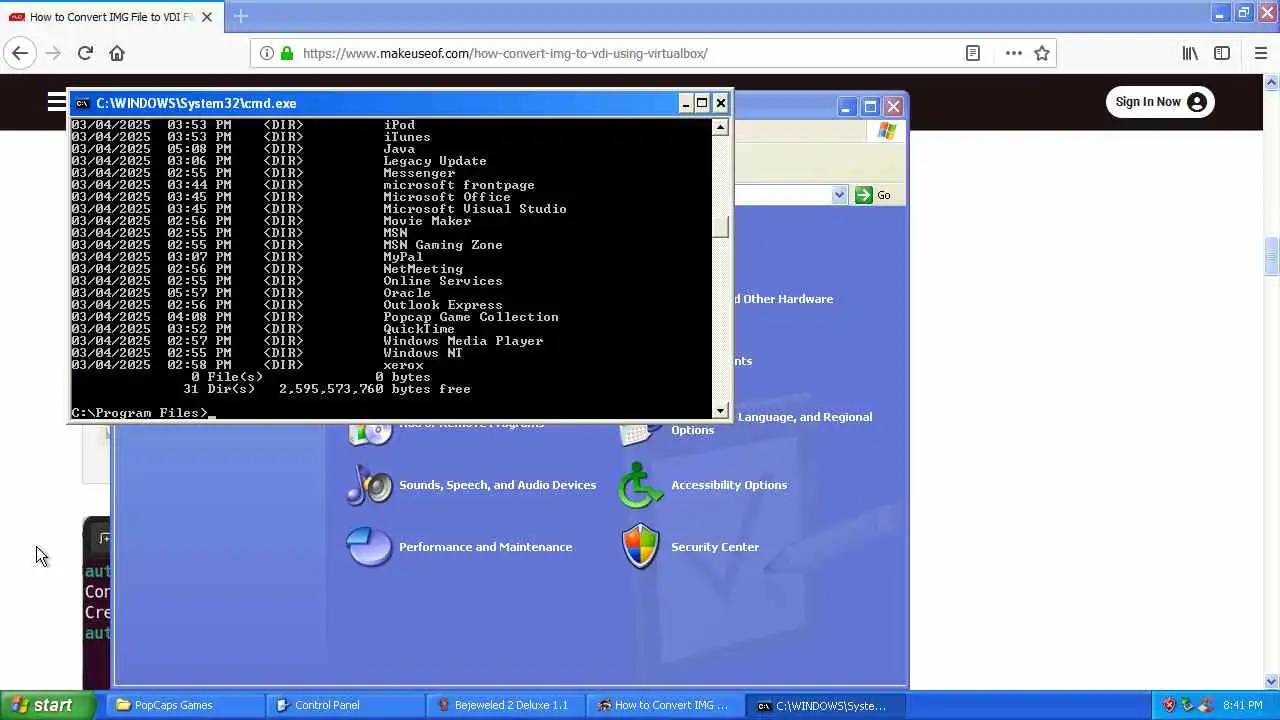Screen dimensions: 1280x720
Task: Click the Performance and Maintenance pie icon
Action: pyautogui.click(x=369, y=547)
